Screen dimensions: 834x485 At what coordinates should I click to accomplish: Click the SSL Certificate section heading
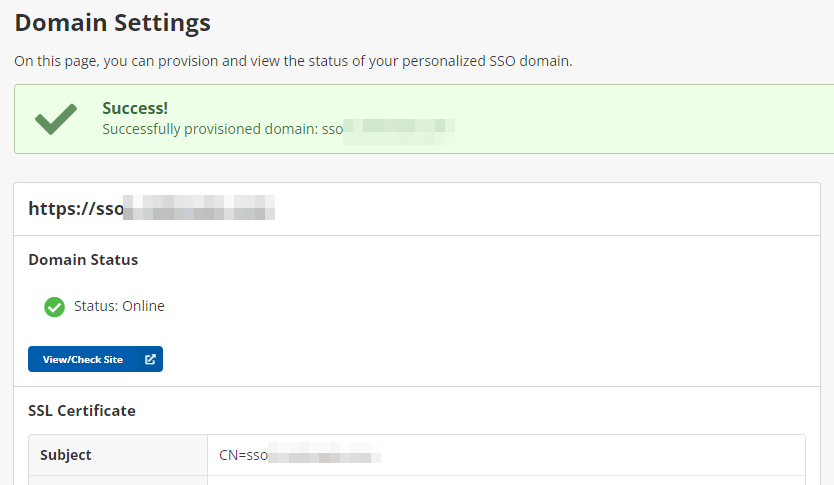click(82, 411)
